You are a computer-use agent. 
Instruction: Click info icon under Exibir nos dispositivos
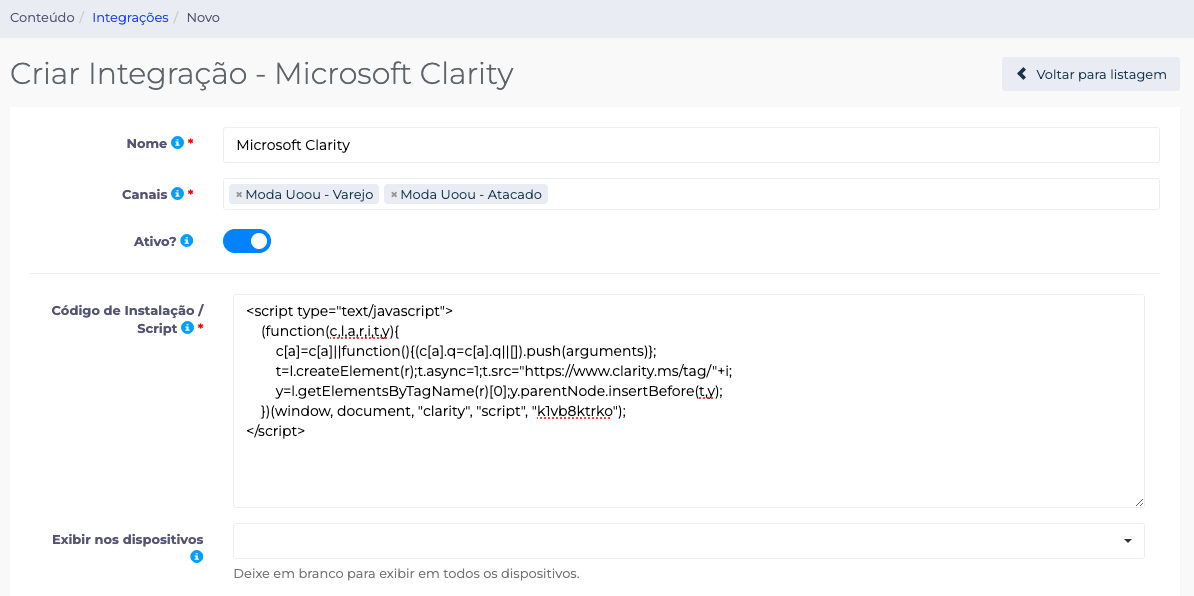tap(196, 557)
